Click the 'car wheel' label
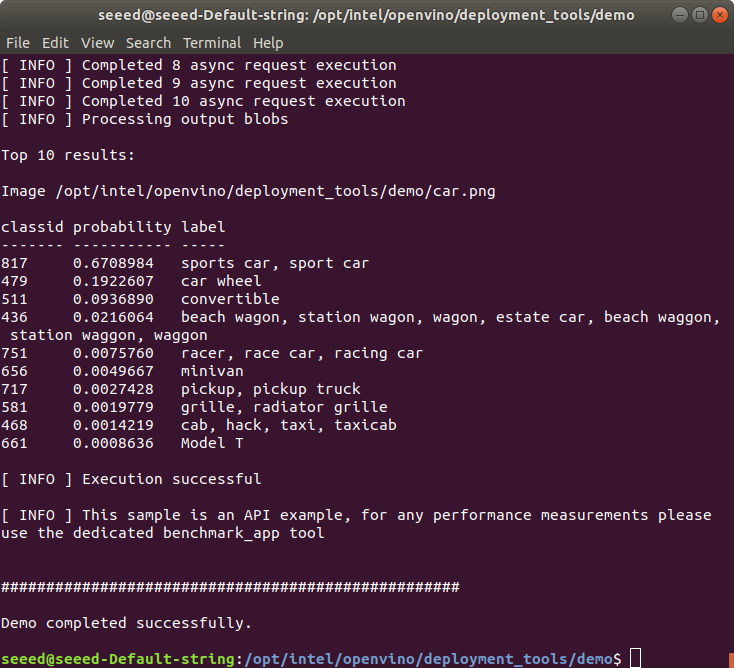The width and height of the screenshot is (734, 668). tap(221, 281)
